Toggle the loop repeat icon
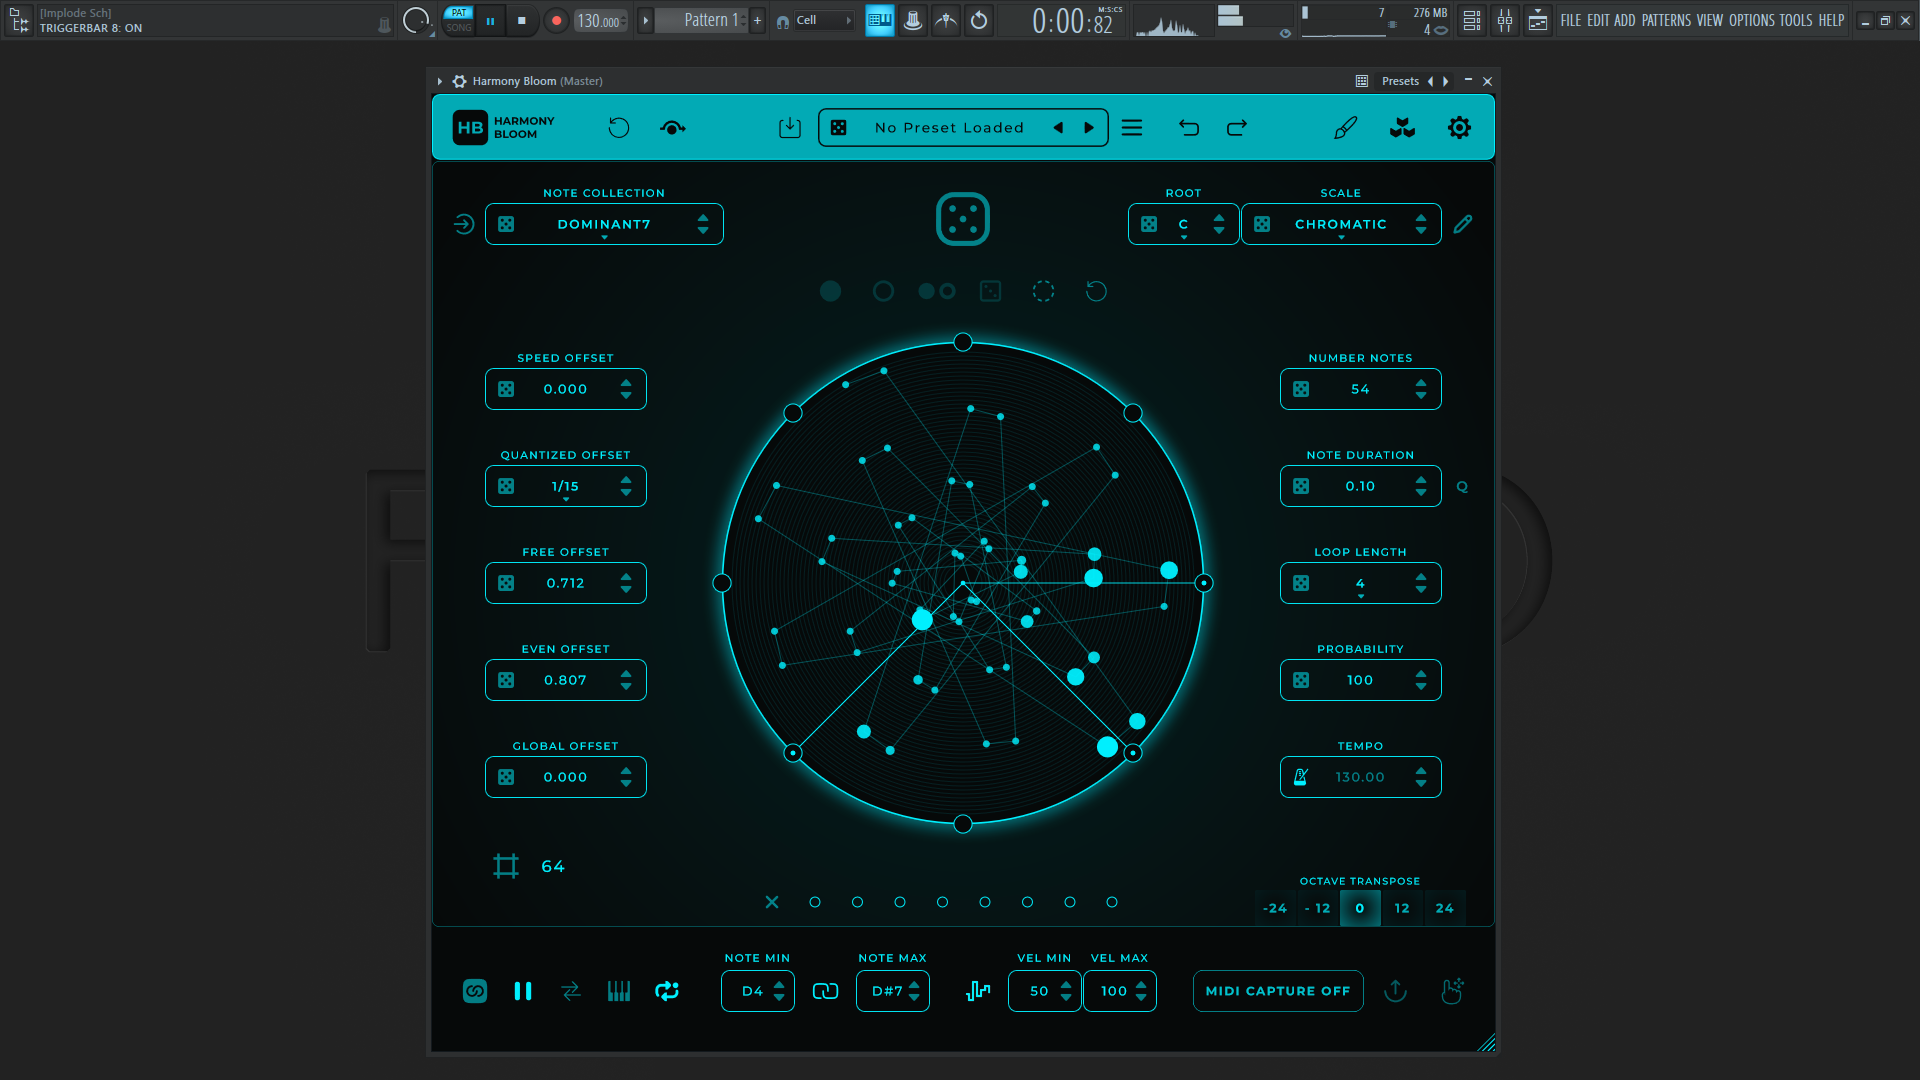The height and width of the screenshot is (1080, 1920). click(x=667, y=991)
